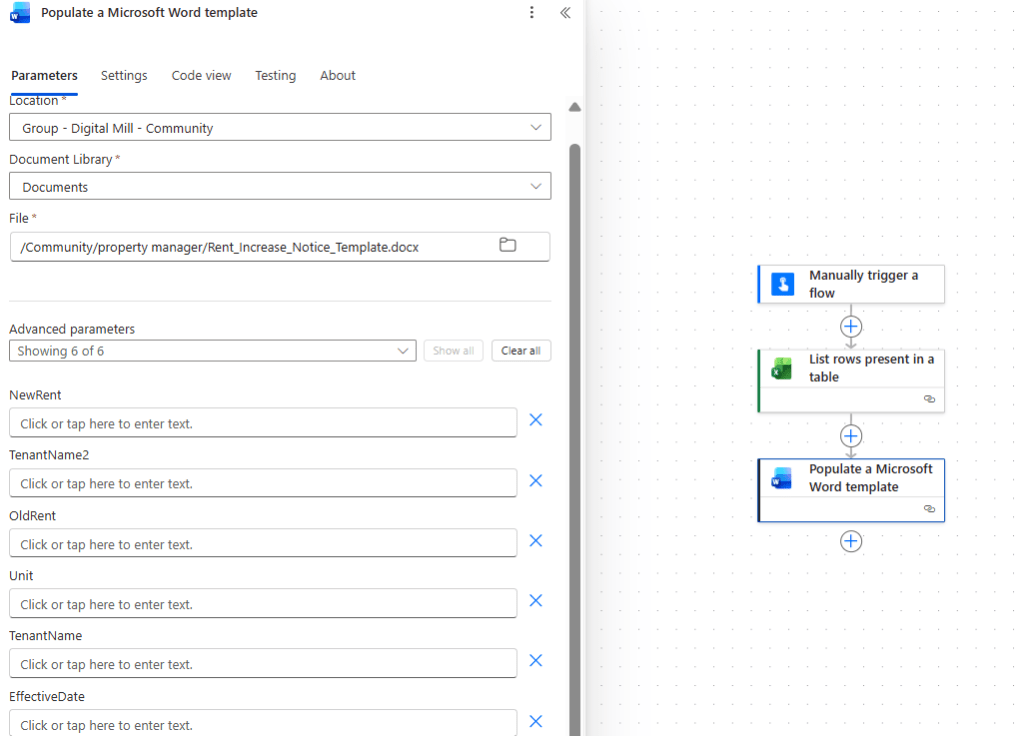Screen dimensions: 1024x736
Task: Click connection link icon on List rows card
Action: point(929,399)
